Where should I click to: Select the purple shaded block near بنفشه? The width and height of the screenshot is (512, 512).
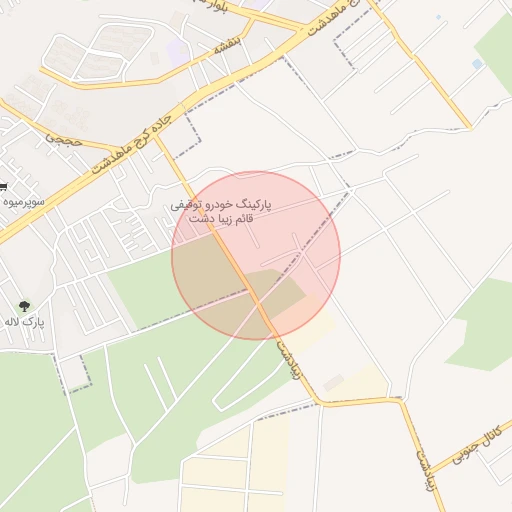click(x=178, y=52)
